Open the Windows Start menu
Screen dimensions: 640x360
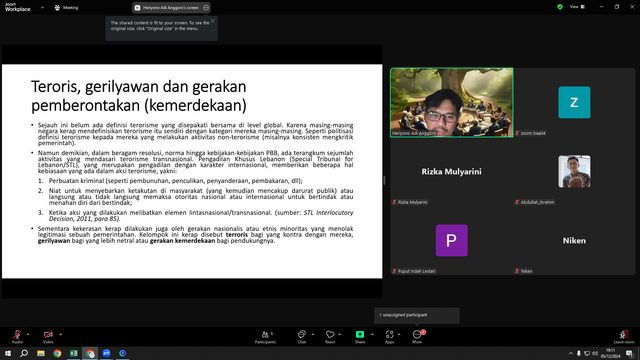[x=8, y=353]
